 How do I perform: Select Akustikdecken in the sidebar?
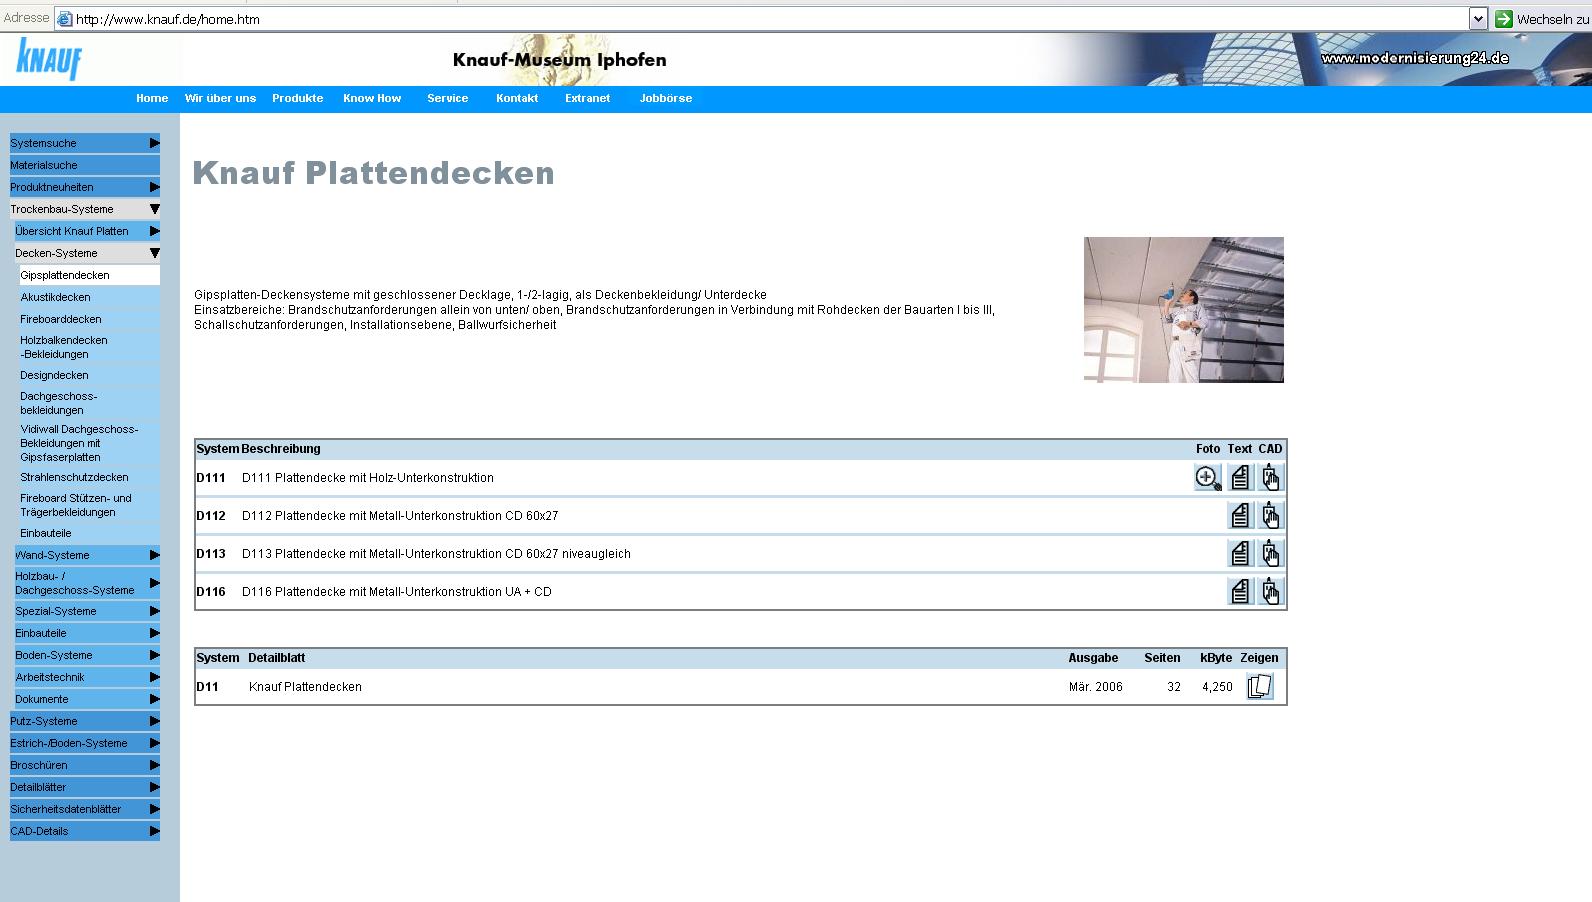coord(89,297)
